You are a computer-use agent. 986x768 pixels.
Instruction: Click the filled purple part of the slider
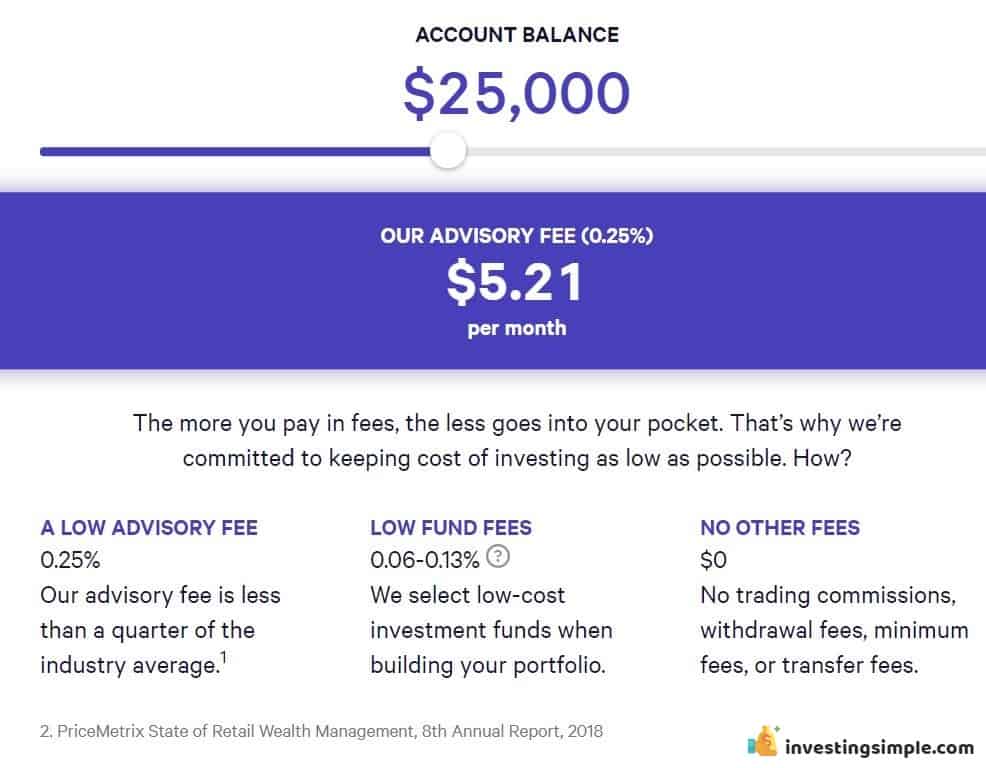click(235, 152)
